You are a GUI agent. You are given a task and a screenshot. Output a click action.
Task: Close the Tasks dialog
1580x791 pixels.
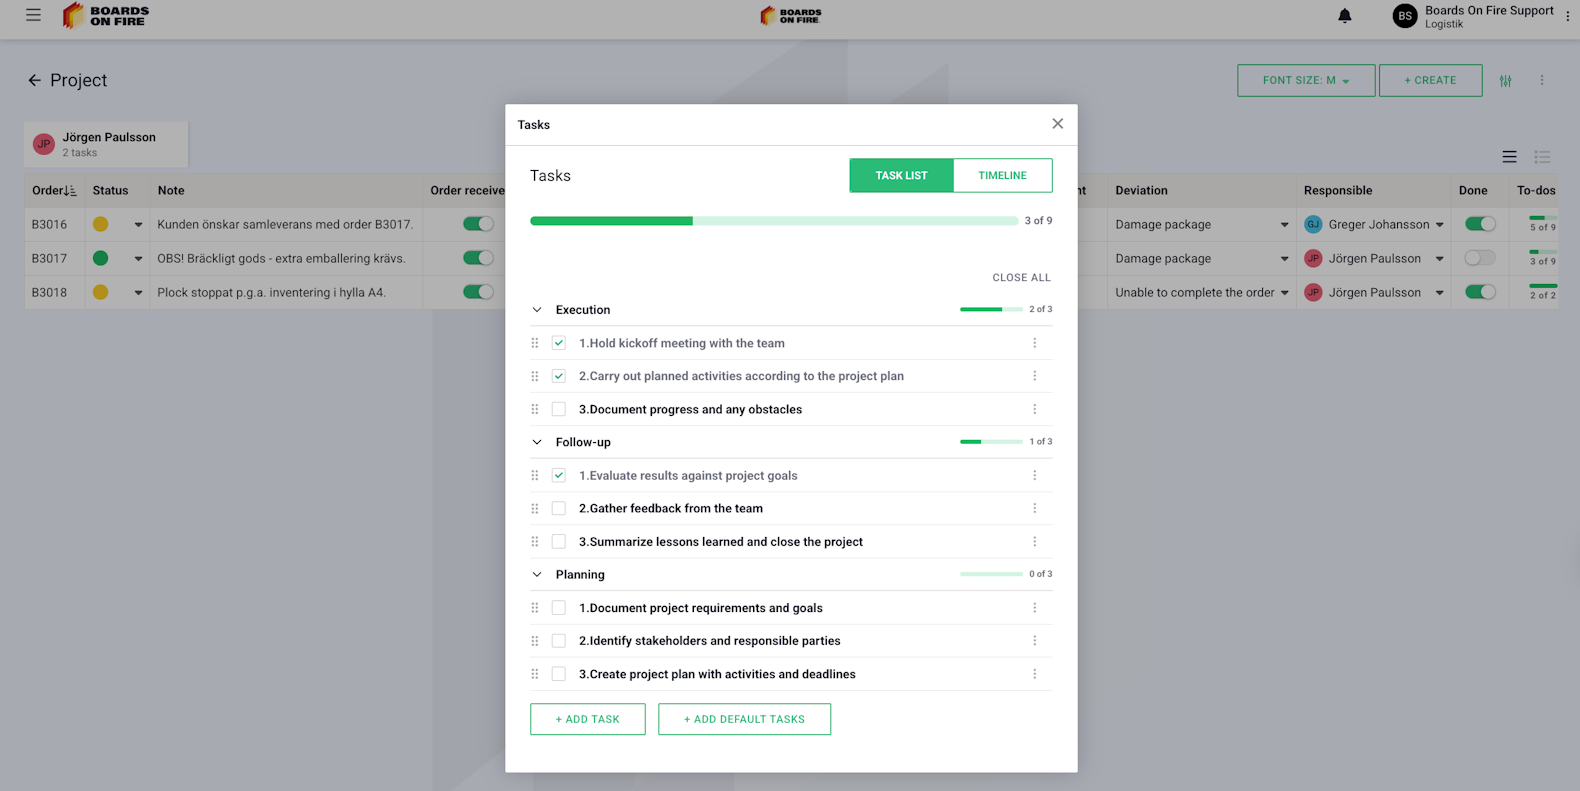[1057, 124]
